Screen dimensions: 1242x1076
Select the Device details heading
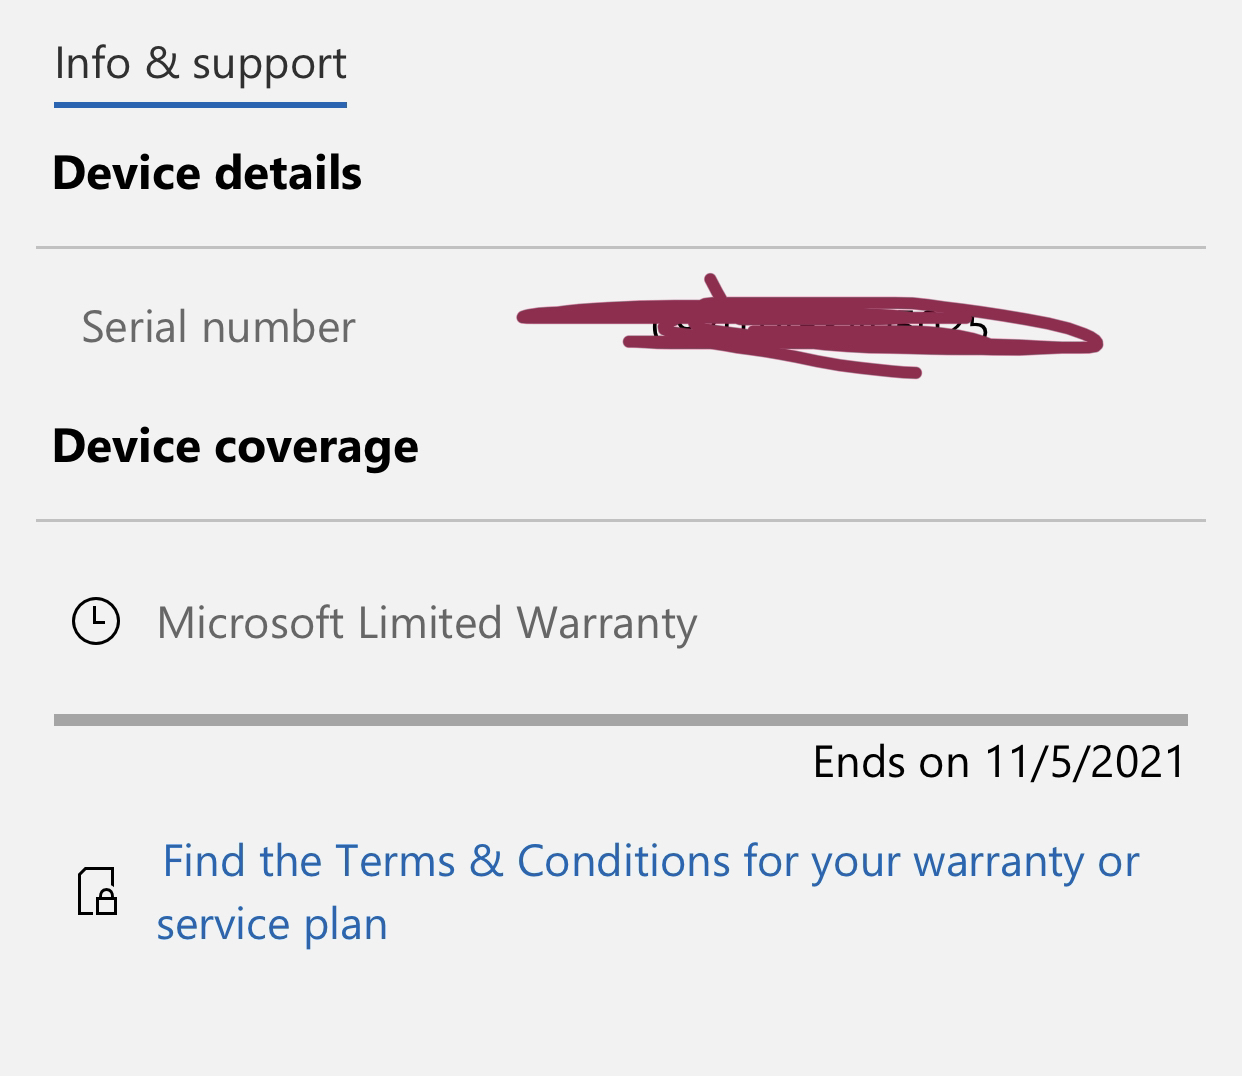coord(207,173)
